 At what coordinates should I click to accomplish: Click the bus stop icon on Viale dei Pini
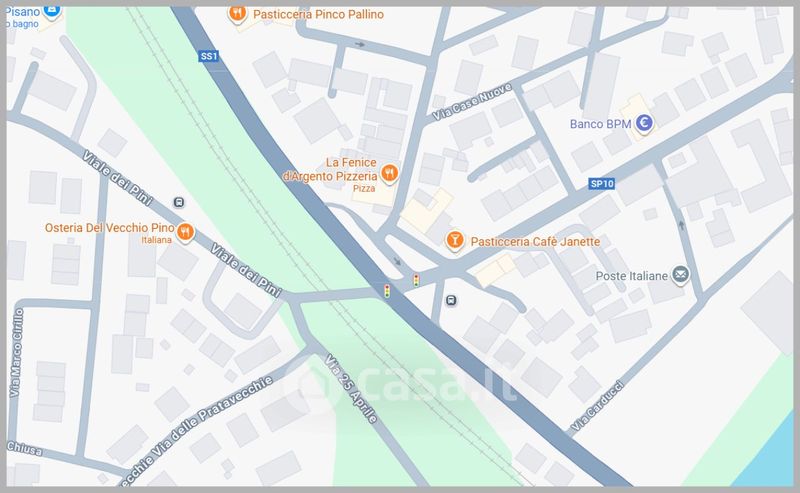click(179, 203)
